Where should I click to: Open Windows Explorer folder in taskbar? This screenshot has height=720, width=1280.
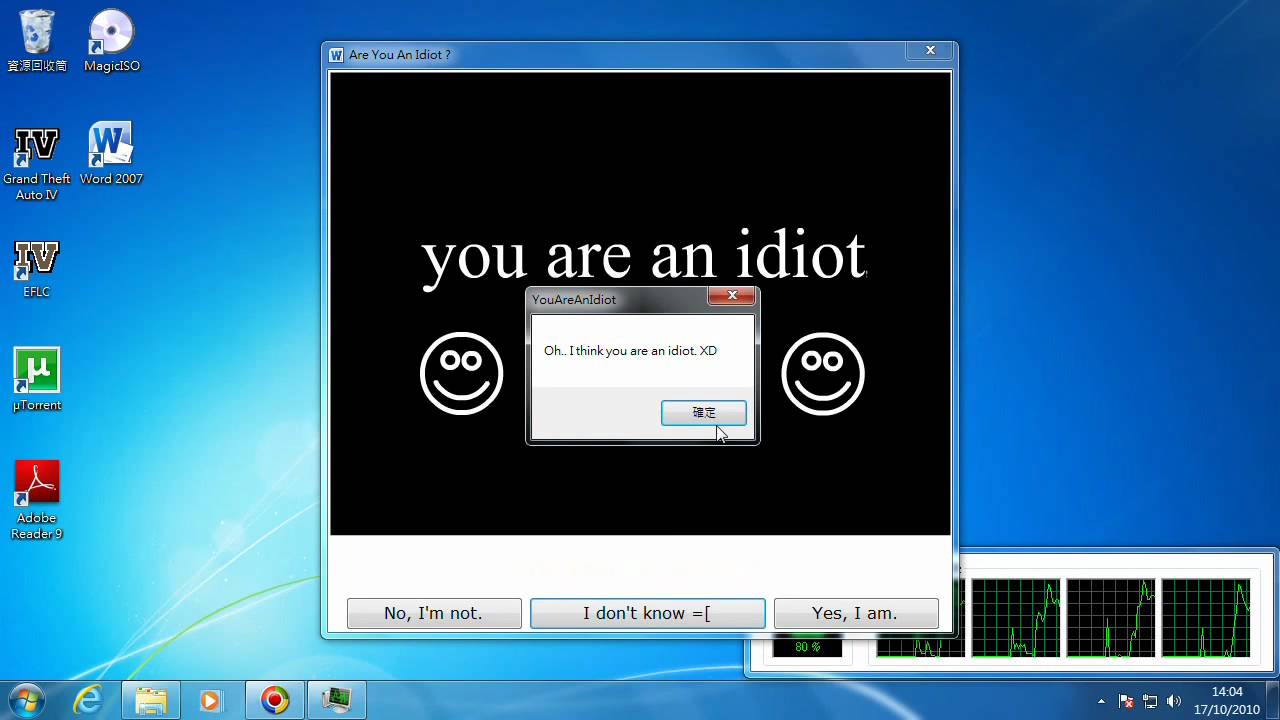151,700
